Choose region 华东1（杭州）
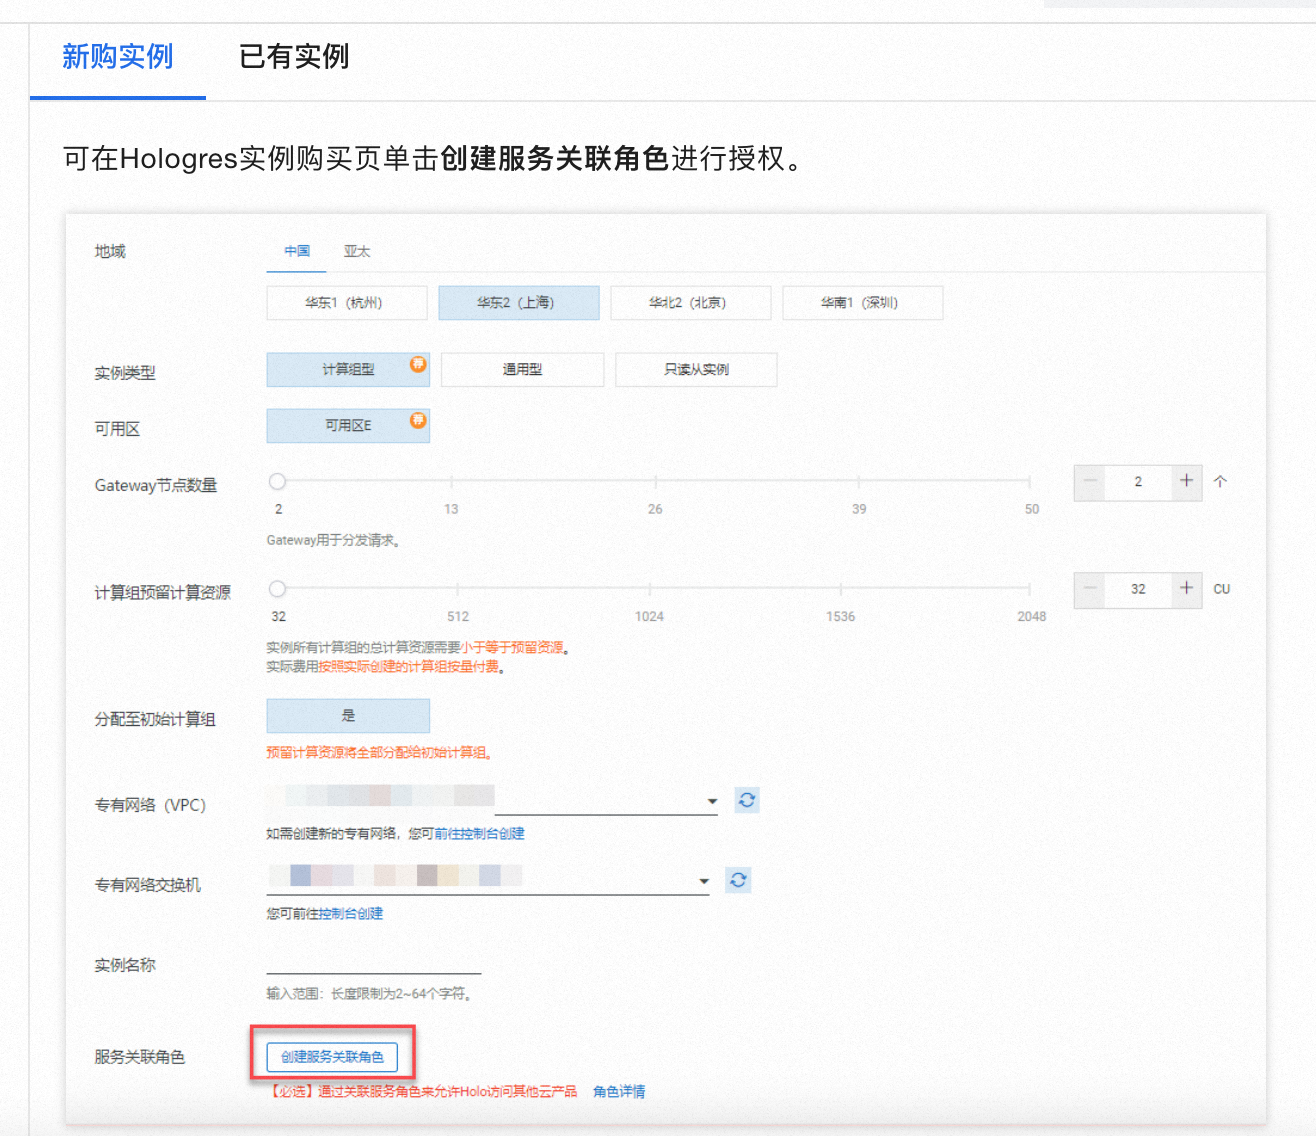Screen dimensions: 1316x1136 [347, 303]
